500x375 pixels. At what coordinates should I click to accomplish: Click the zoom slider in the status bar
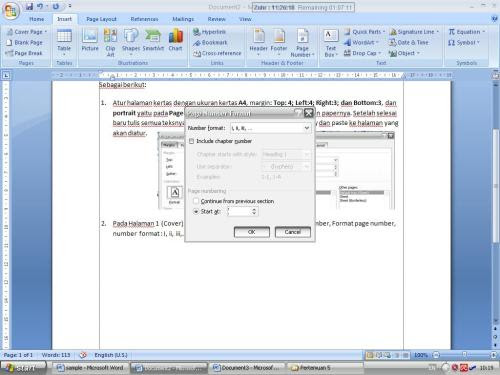(464, 355)
